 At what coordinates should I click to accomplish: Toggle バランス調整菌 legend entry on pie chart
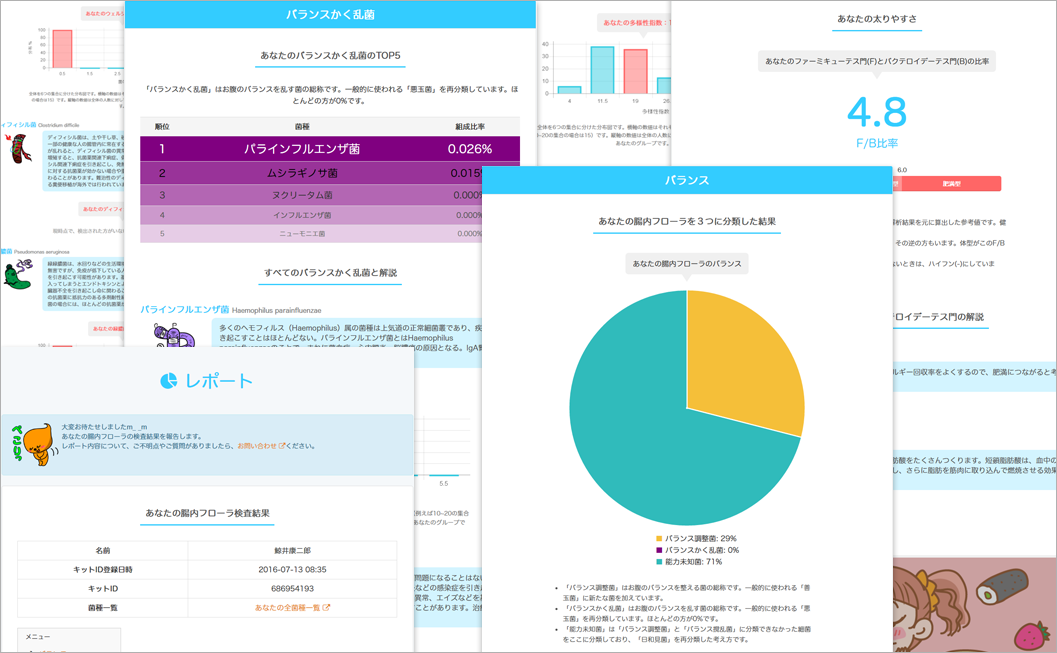(x=700, y=538)
